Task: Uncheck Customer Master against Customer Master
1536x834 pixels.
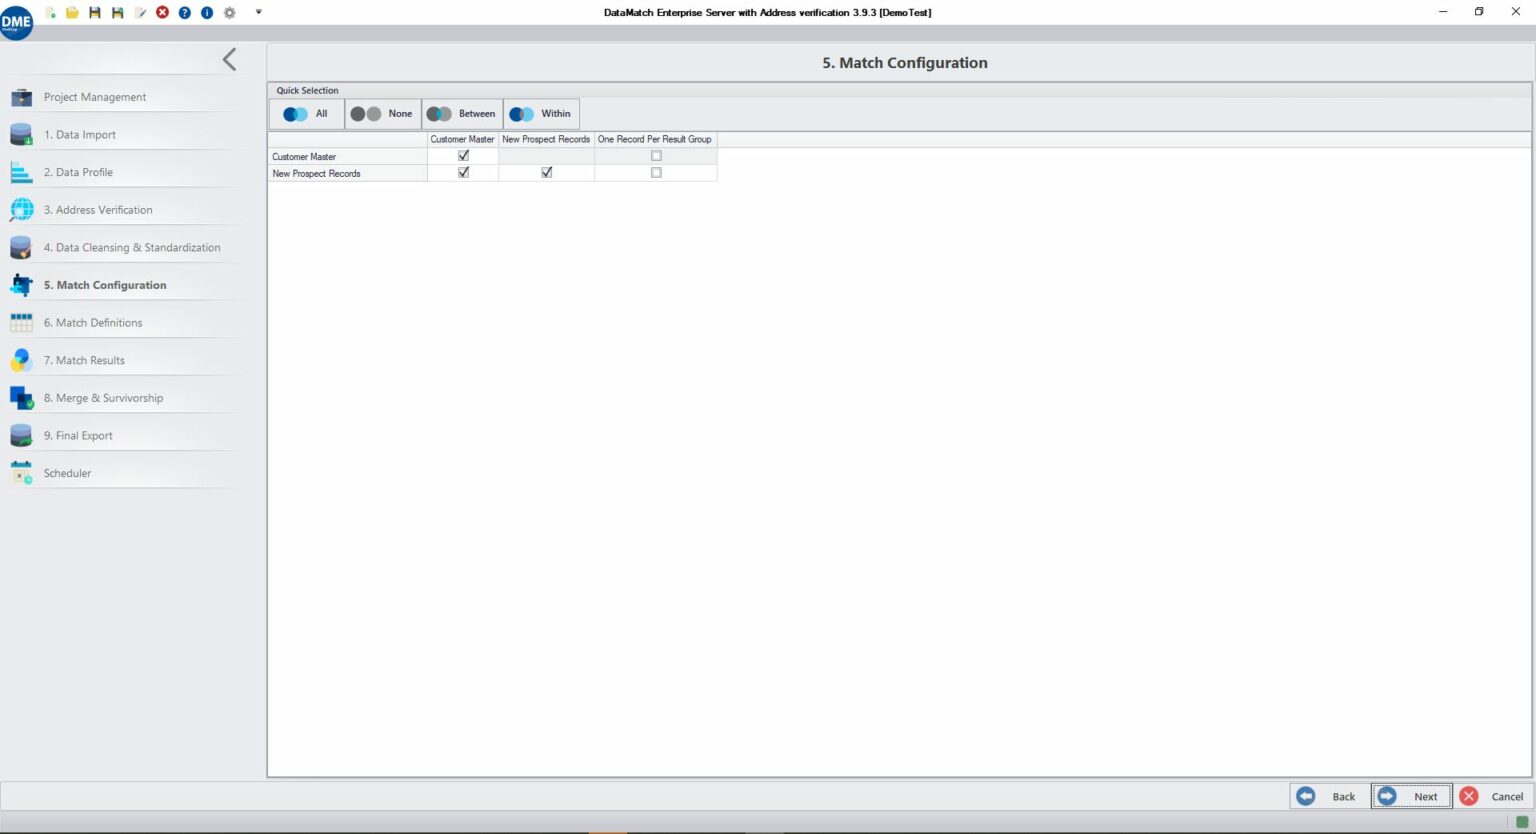Action: point(463,156)
